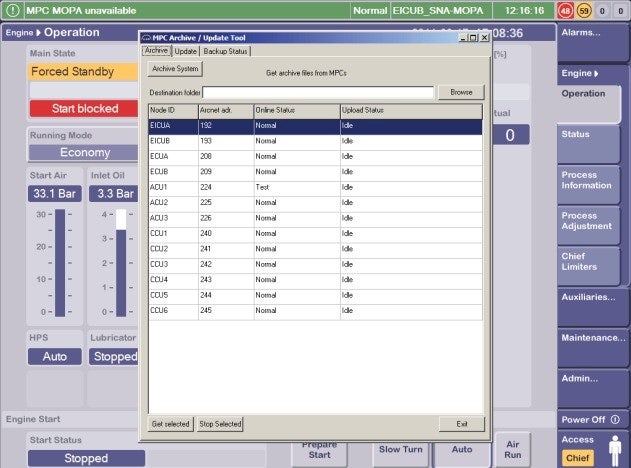Image resolution: width=631 pixels, height=468 pixels.
Task: Select the CCU6 node row
Action: [315, 311]
